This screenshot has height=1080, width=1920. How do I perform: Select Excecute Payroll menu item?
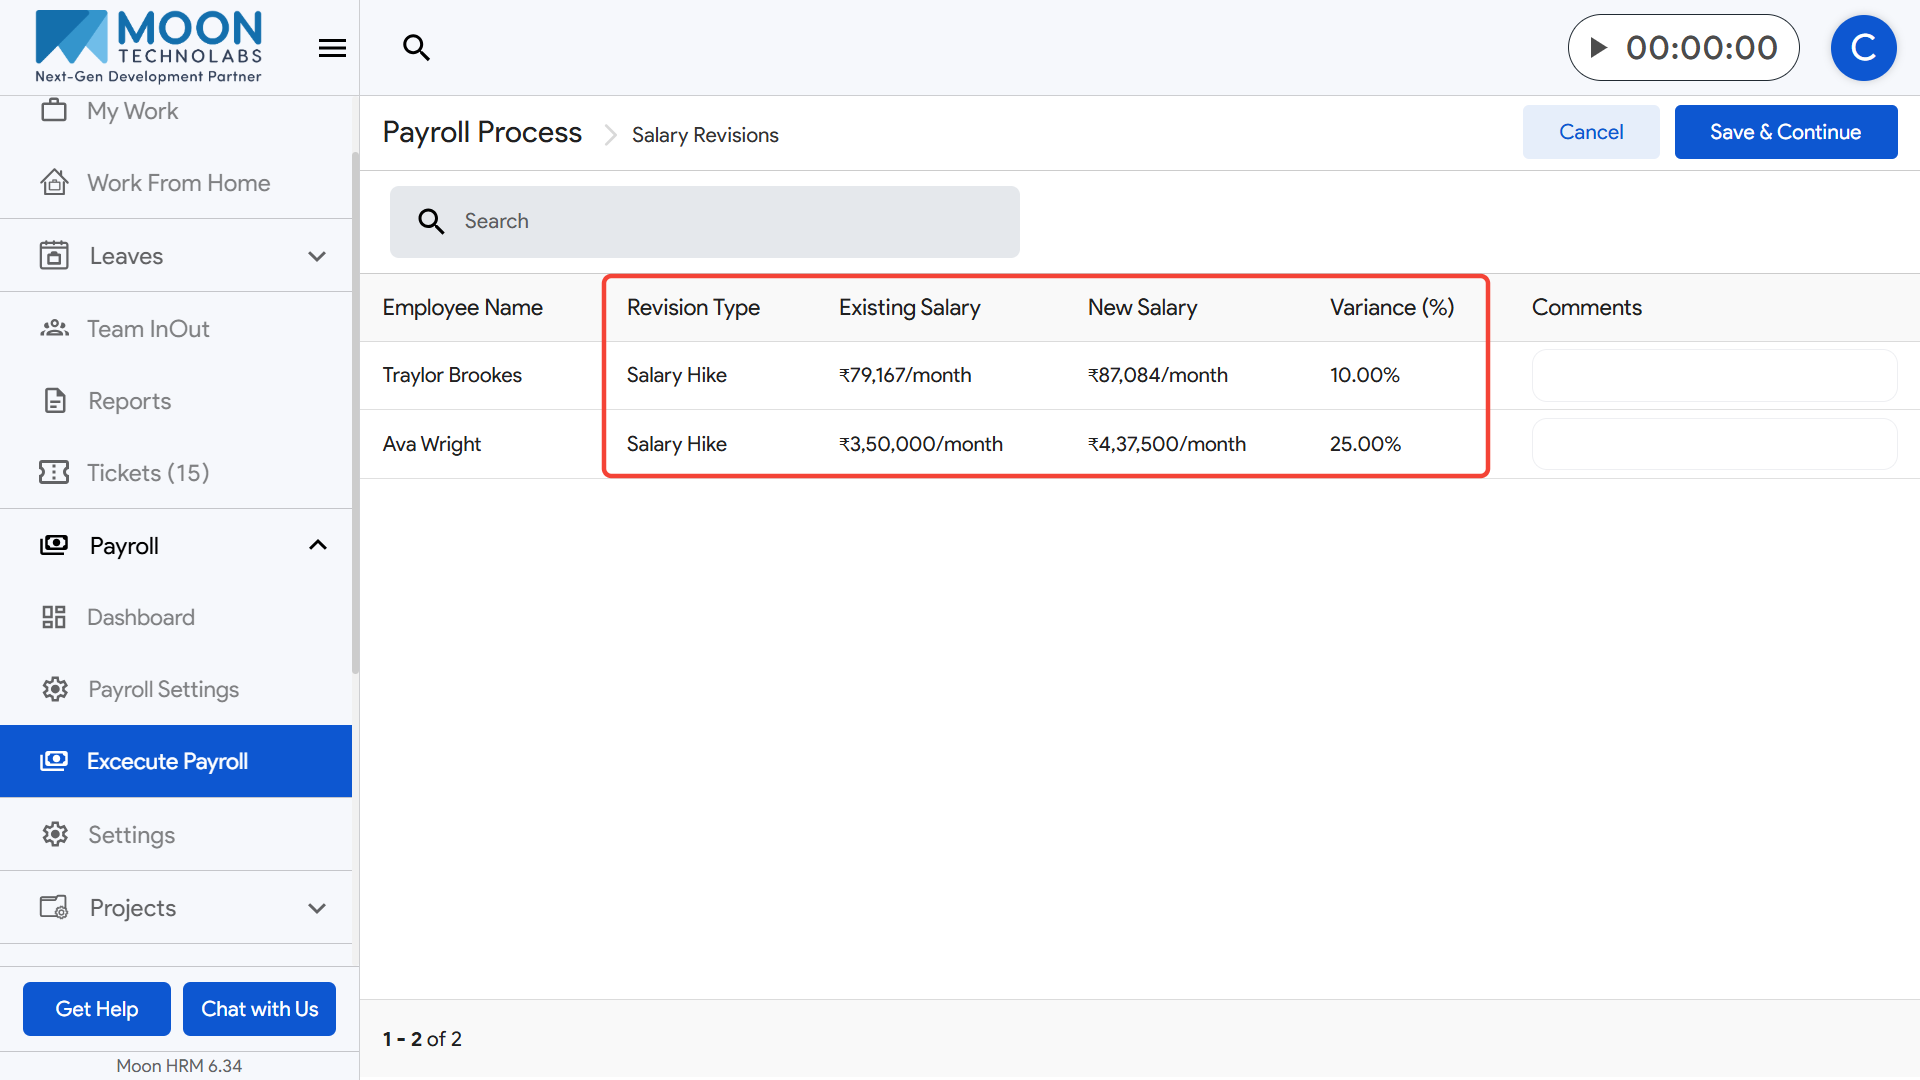pos(167,762)
